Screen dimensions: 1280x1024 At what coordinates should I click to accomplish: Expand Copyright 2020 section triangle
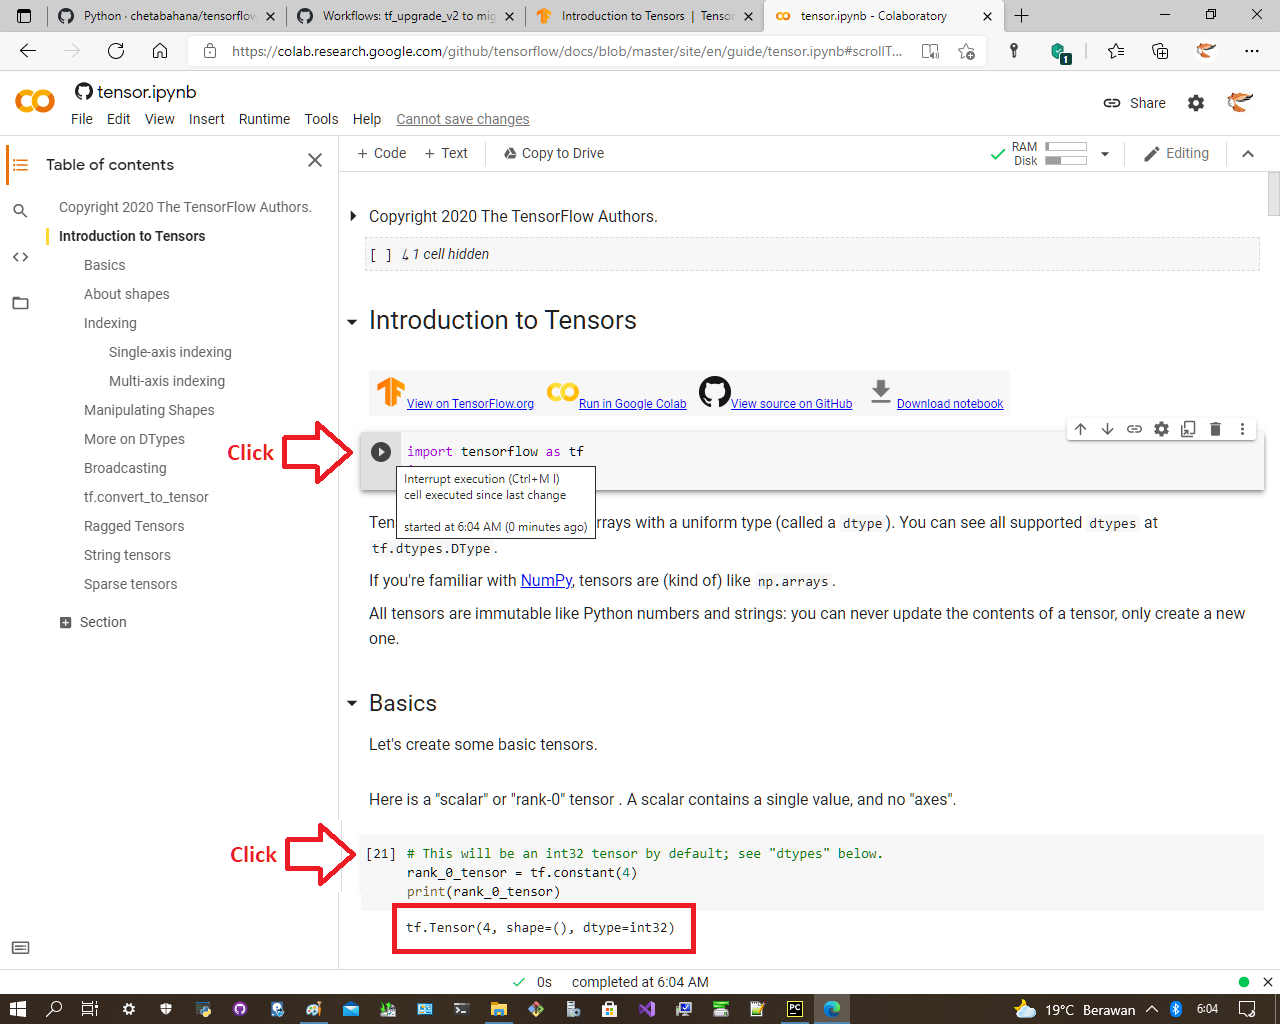[x=352, y=216]
